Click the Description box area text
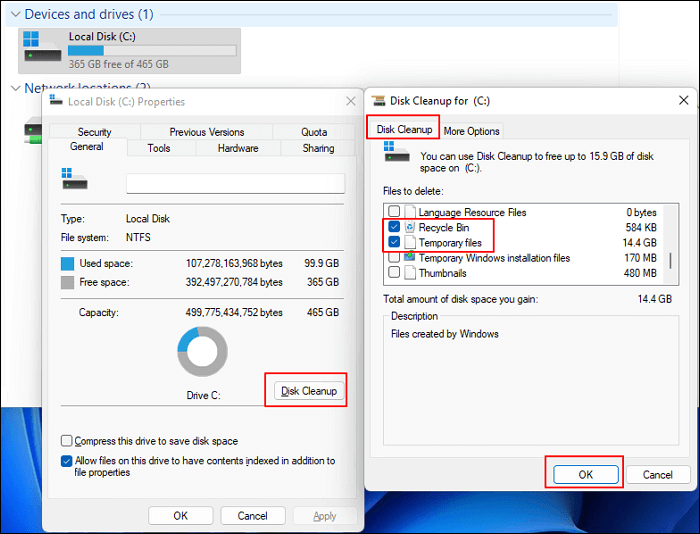The width and height of the screenshot is (700, 534). pyautogui.click(x=445, y=334)
